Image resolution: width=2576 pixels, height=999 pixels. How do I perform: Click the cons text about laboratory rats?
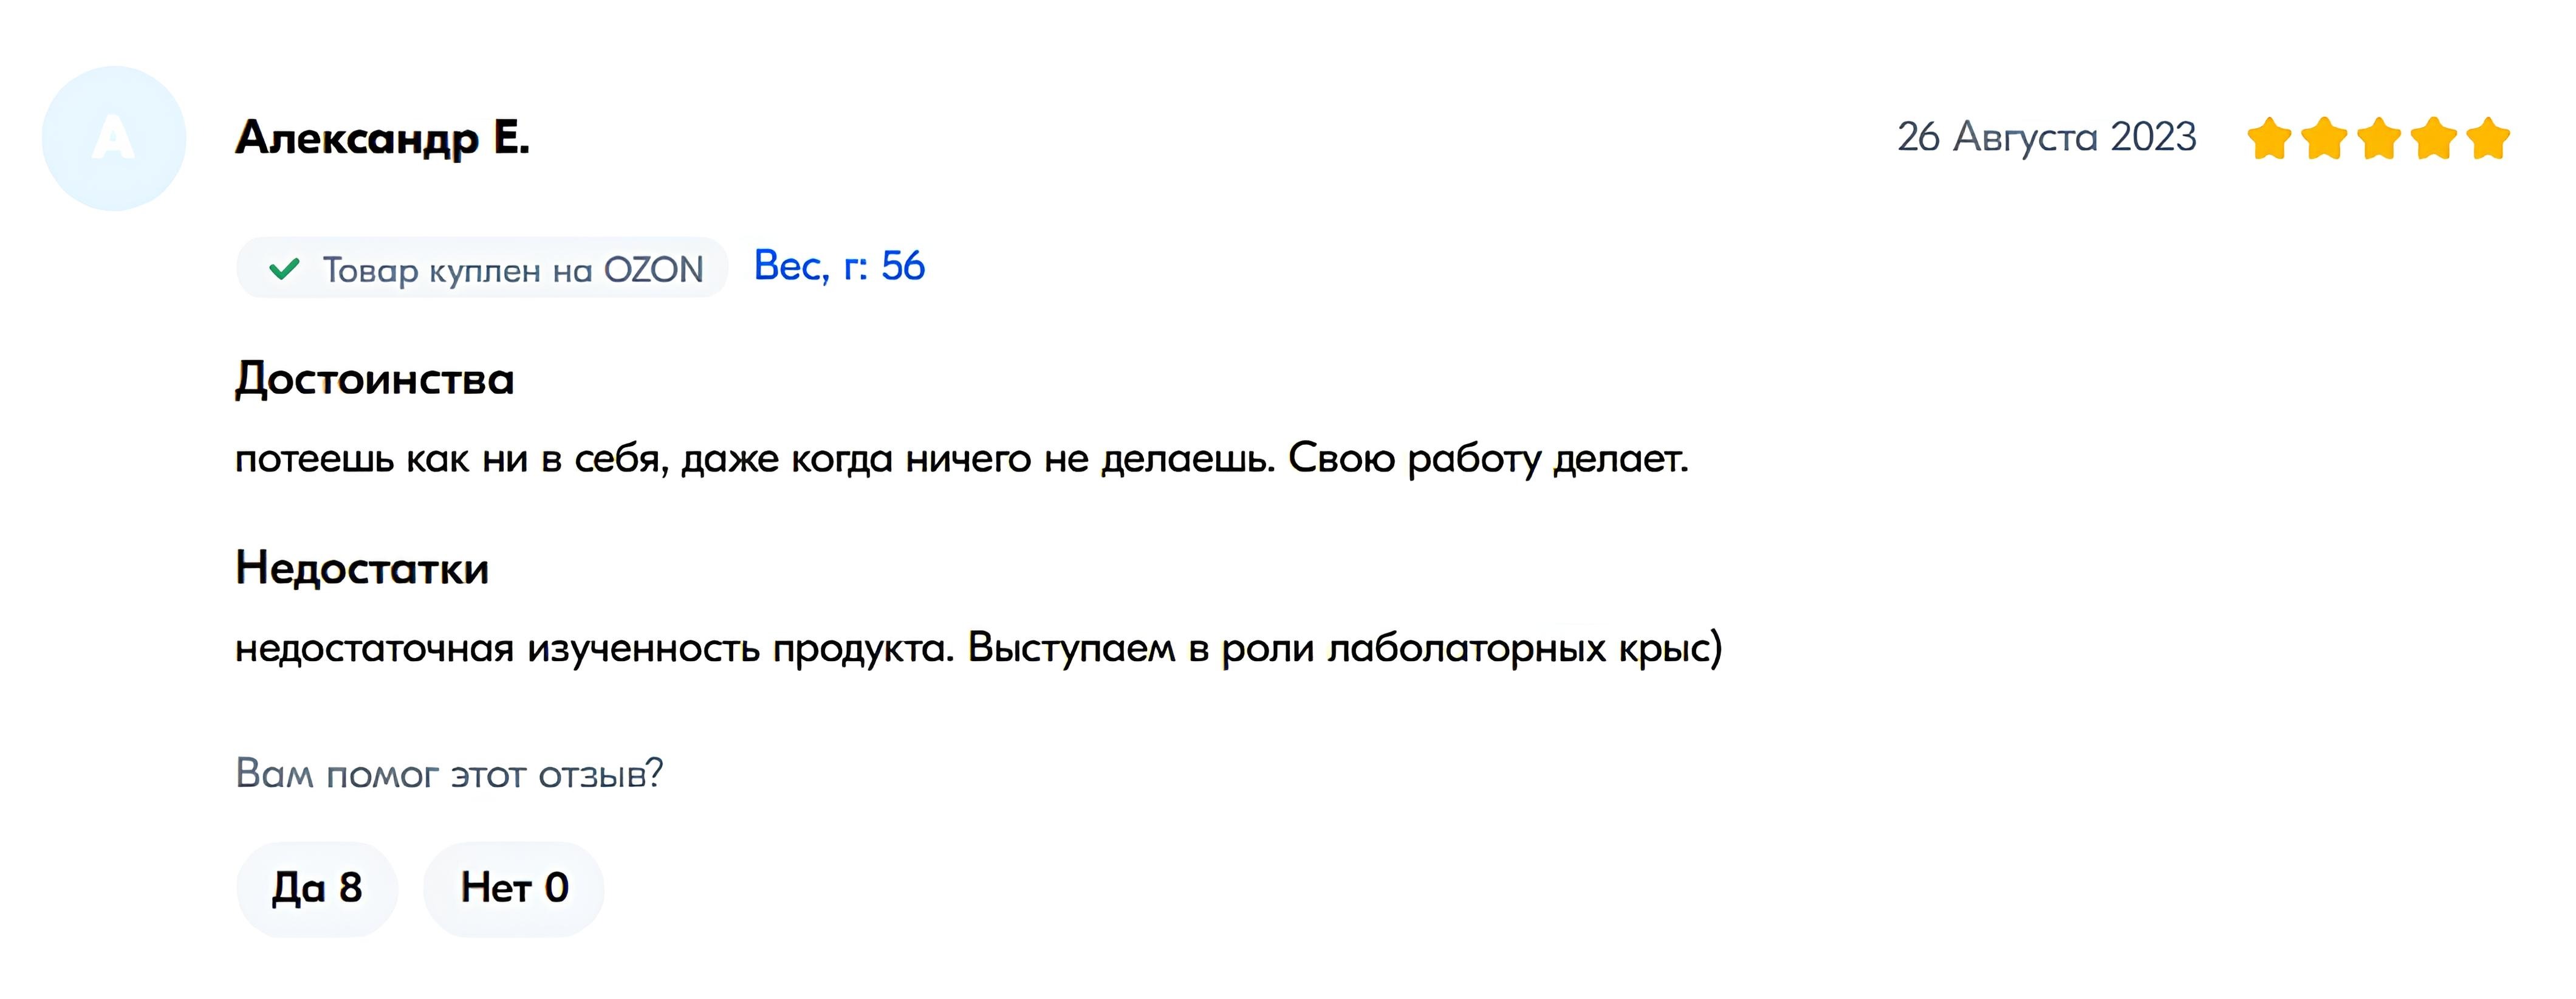(x=979, y=648)
